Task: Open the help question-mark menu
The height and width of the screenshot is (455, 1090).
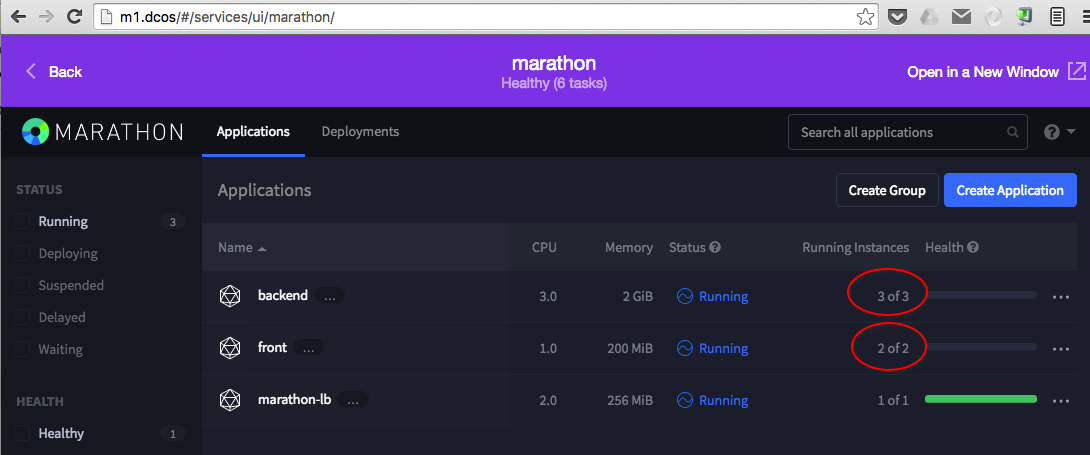Action: pyautogui.click(x=1059, y=132)
